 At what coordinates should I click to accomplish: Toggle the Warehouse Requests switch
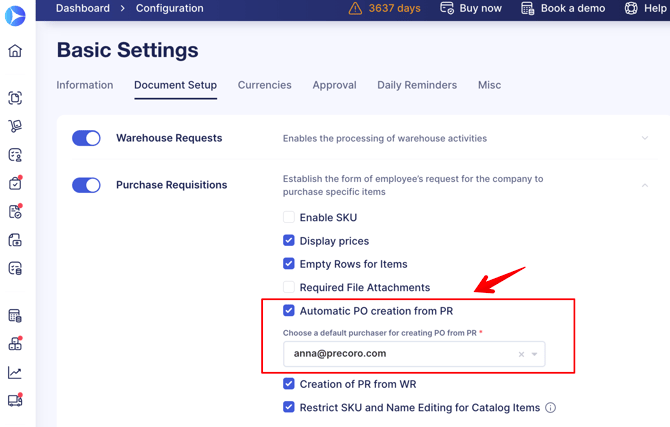(x=86, y=138)
